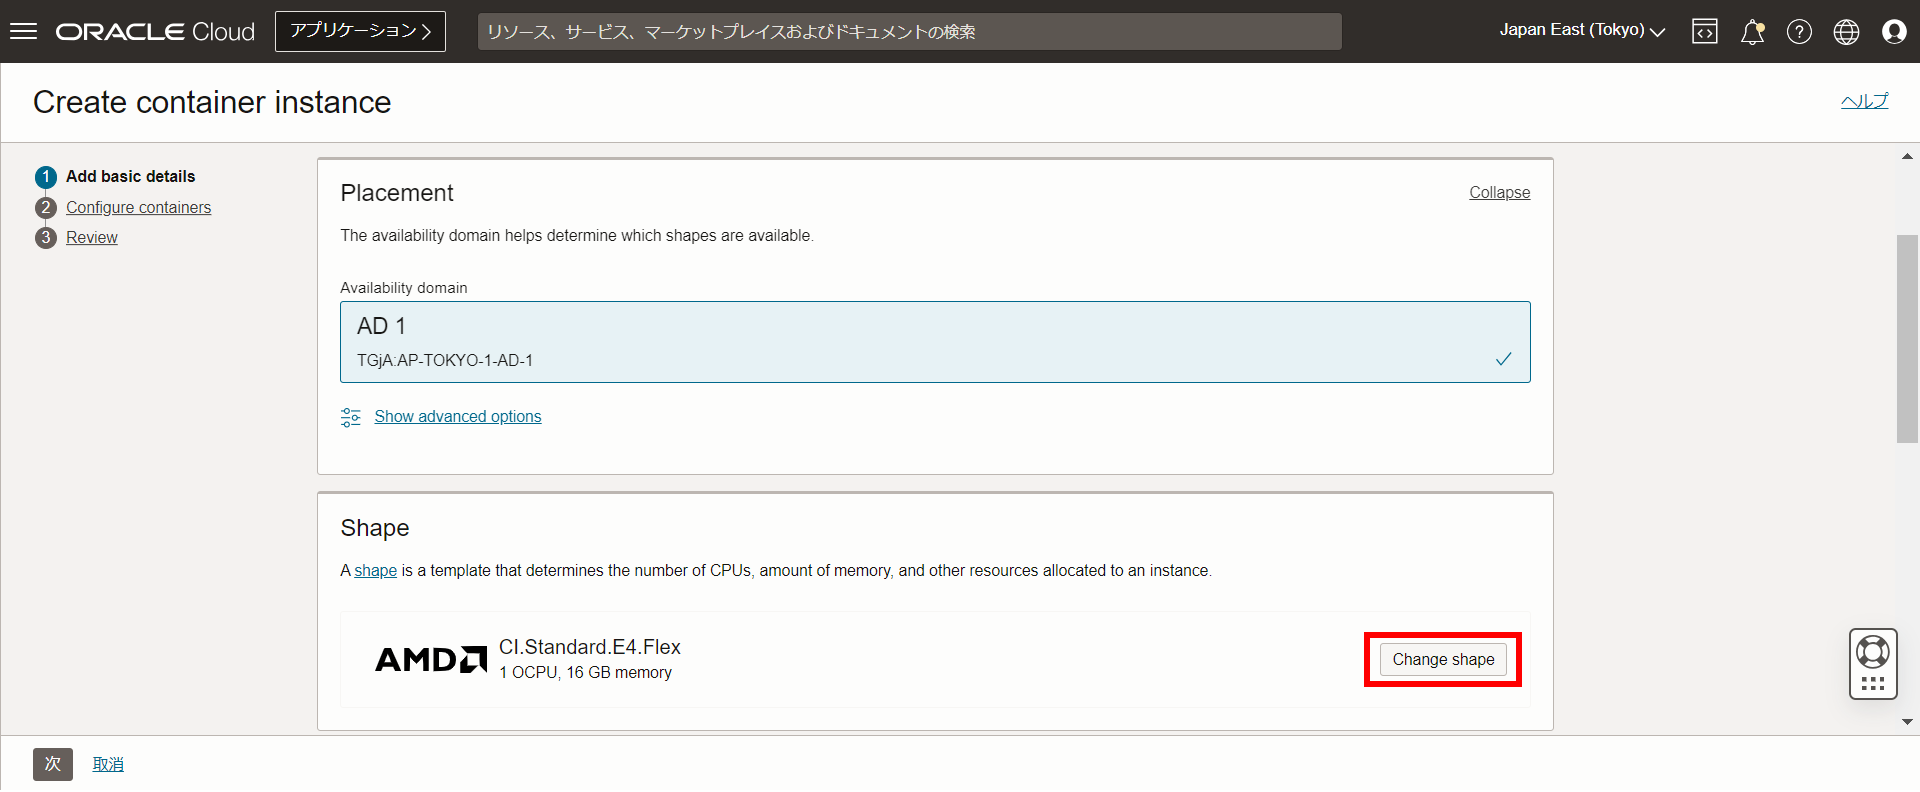Click the step 3 circle indicator
Viewport: 1920px width, 792px height.
coord(45,238)
